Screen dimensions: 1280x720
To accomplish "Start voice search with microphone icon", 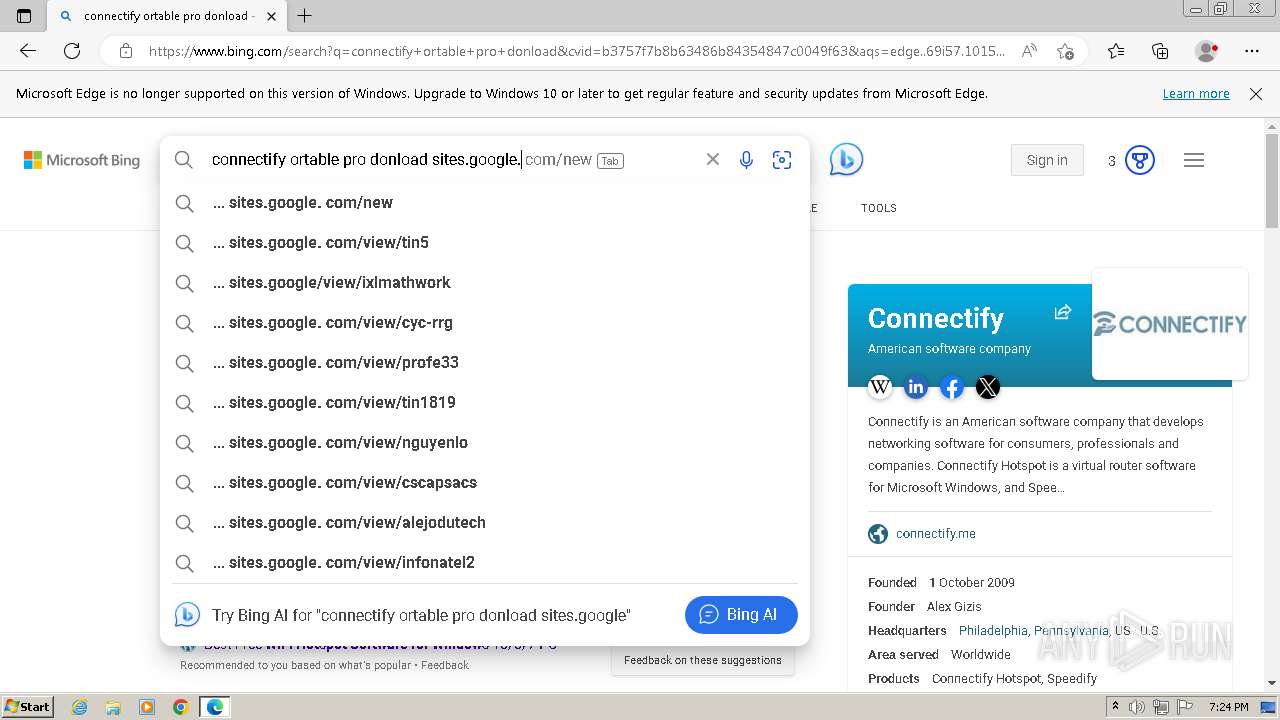I will 746,160.
